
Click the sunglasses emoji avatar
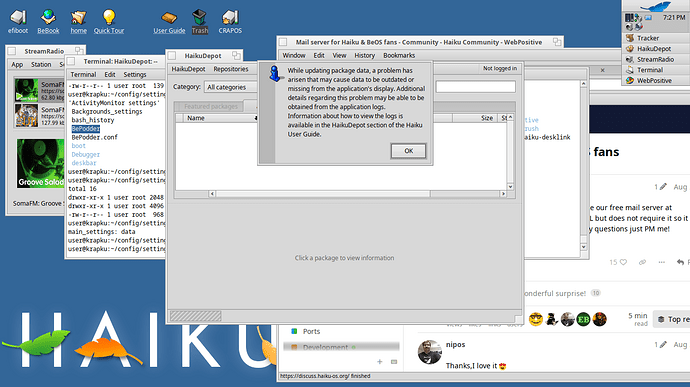click(536, 319)
